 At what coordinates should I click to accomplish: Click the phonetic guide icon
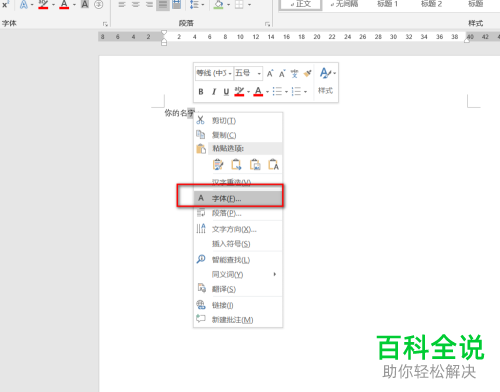click(294, 73)
